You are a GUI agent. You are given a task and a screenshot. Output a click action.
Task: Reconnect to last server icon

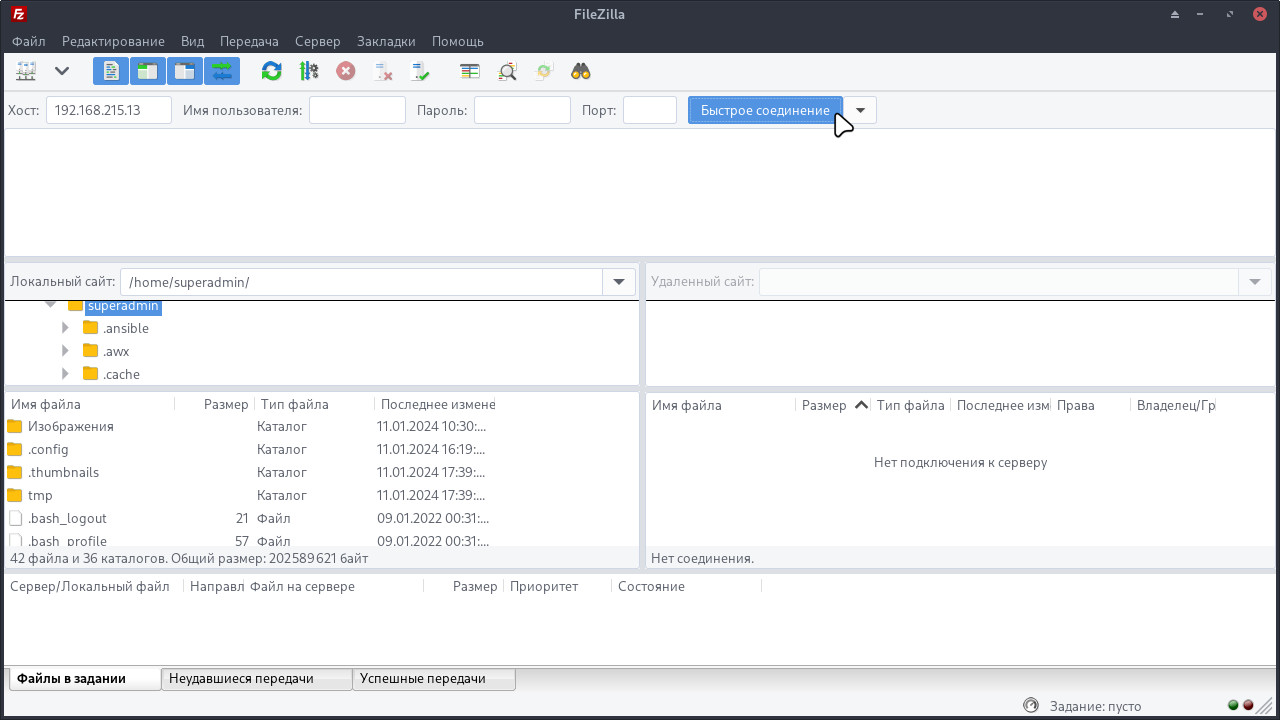click(x=420, y=71)
